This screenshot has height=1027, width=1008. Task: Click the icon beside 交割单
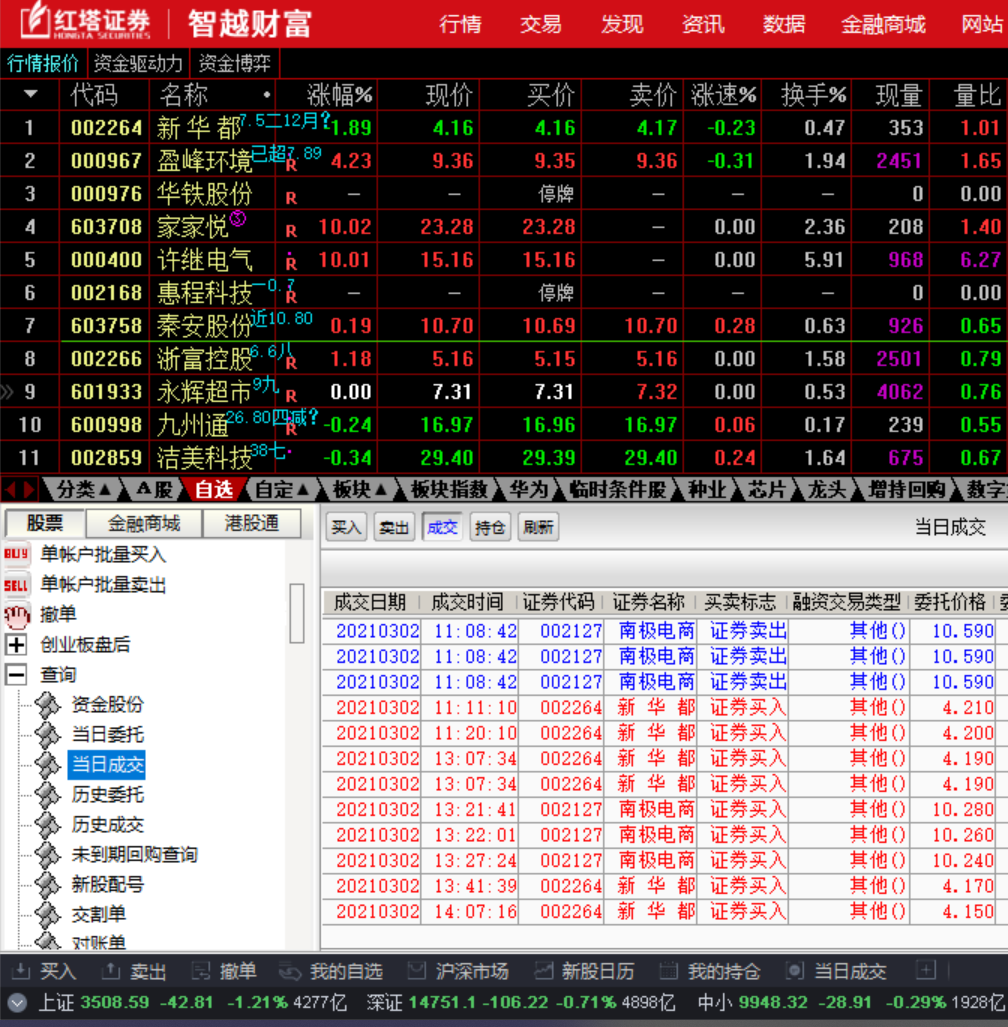tap(47, 914)
